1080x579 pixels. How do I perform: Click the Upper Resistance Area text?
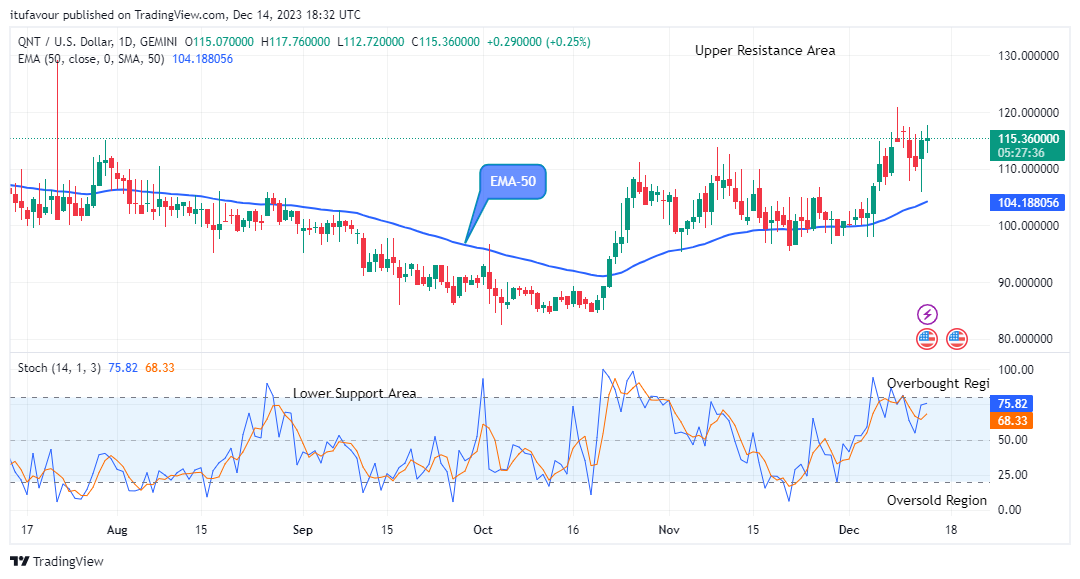click(x=765, y=50)
